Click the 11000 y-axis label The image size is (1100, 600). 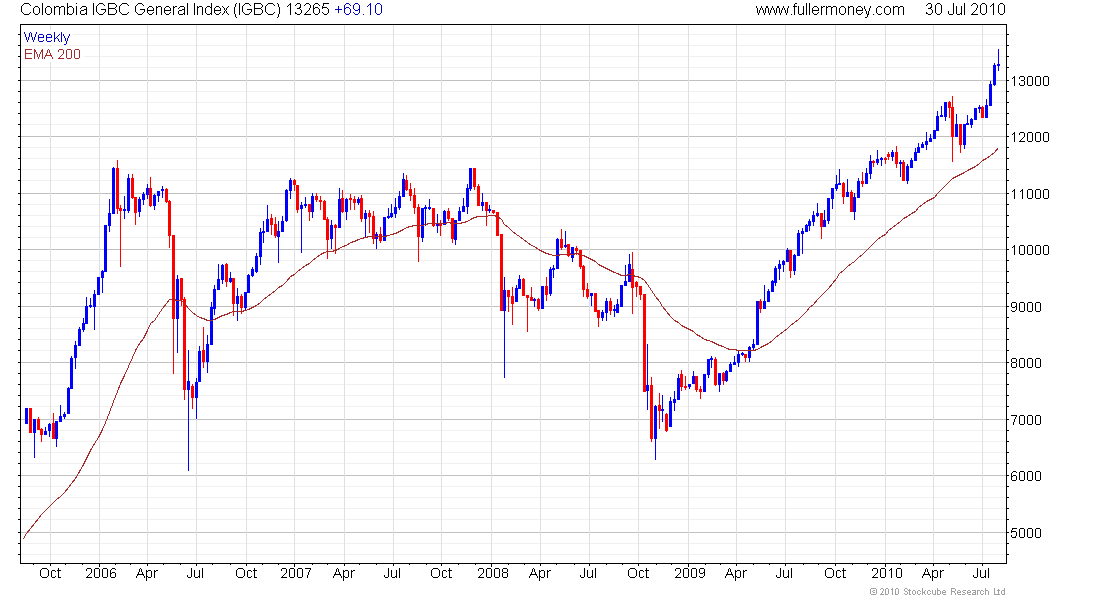pyautogui.click(x=1030, y=194)
